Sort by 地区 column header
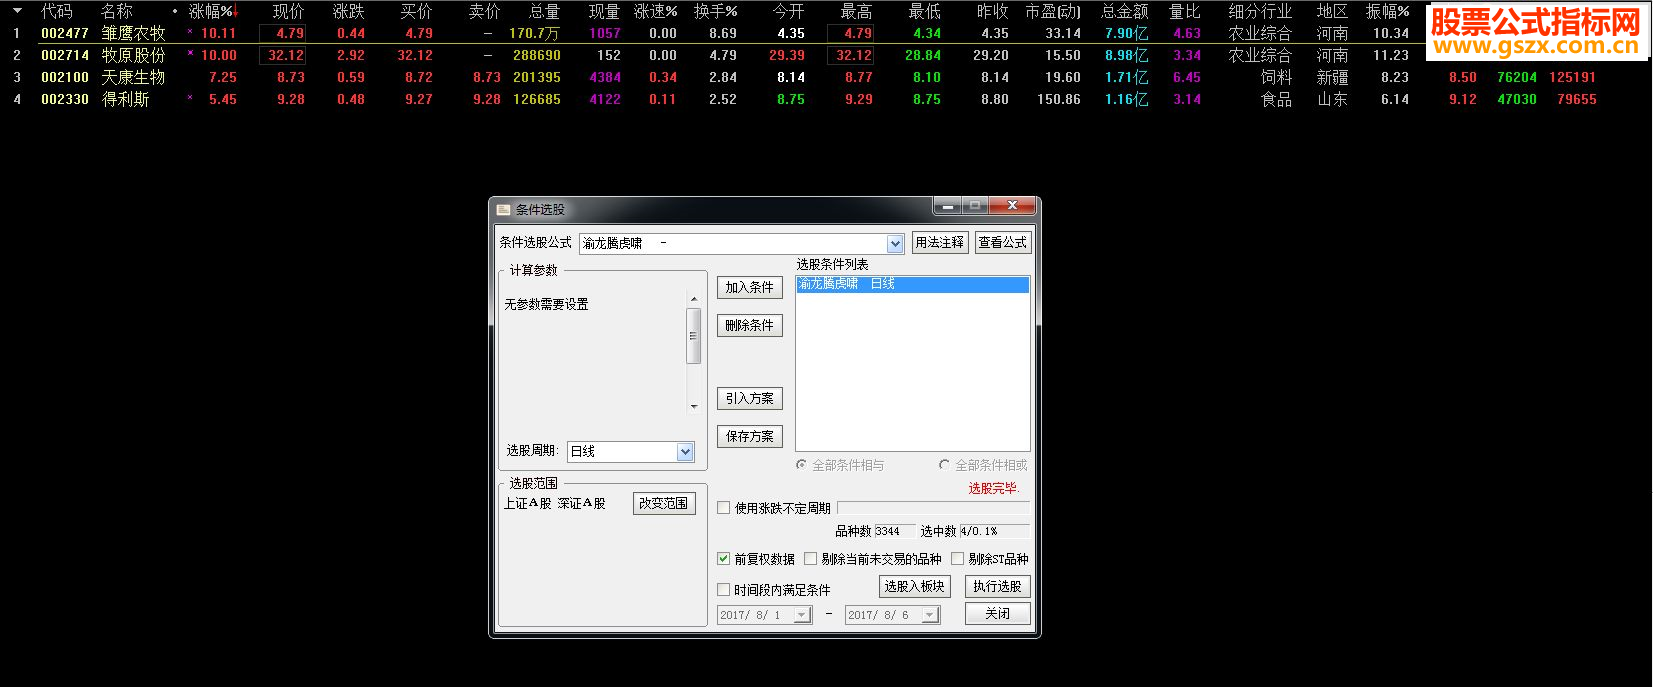 click(x=1332, y=11)
